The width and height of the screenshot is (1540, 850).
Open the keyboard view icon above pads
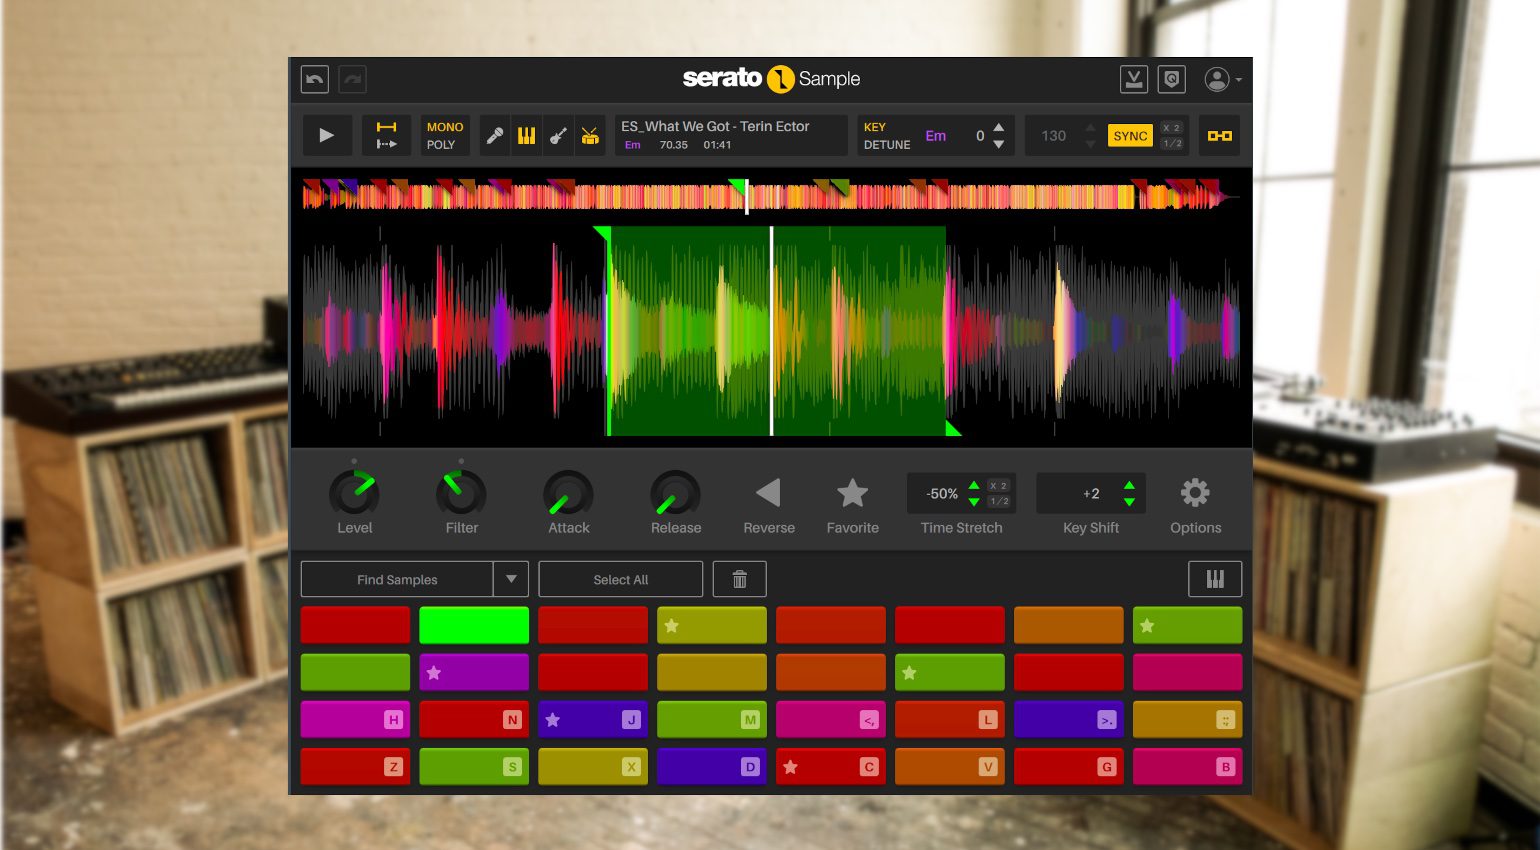click(1215, 579)
